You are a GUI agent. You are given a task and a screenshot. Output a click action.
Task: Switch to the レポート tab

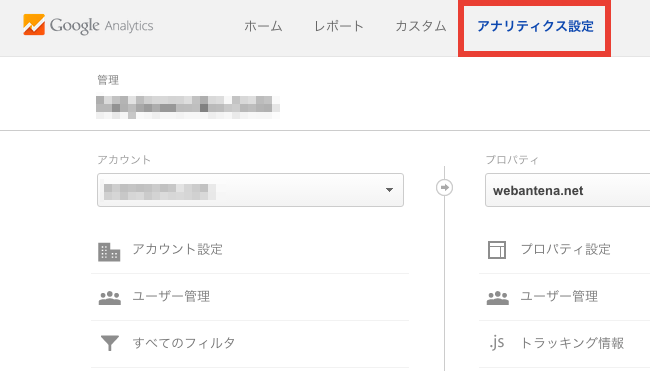(x=339, y=26)
